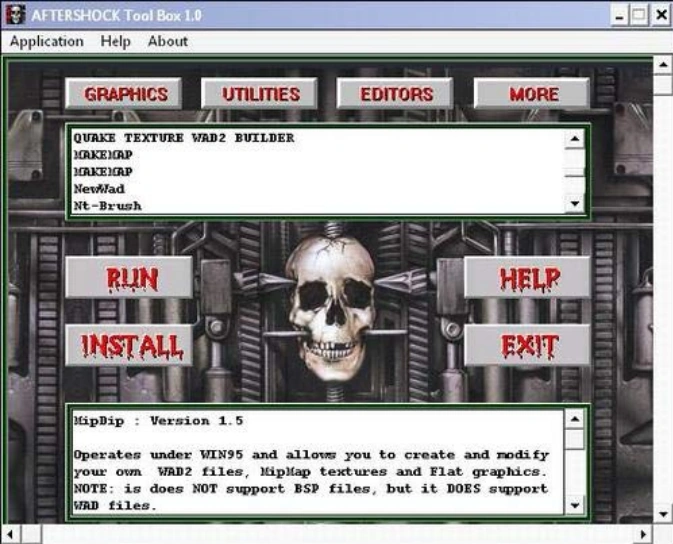Click main window vertical scroll down arrow
Screen dimensions: 673x544
click(663, 514)
